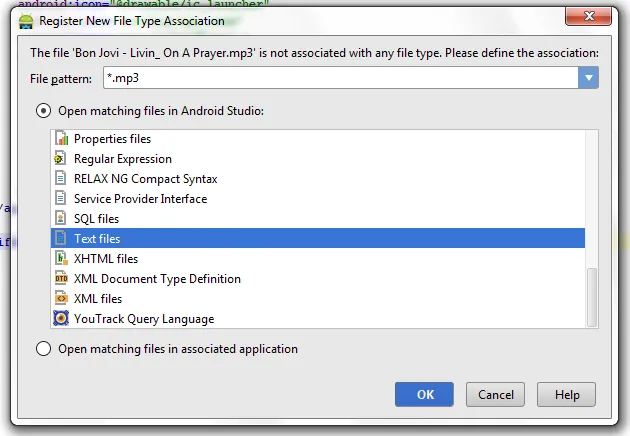Click the XHTML files icon

61,259
